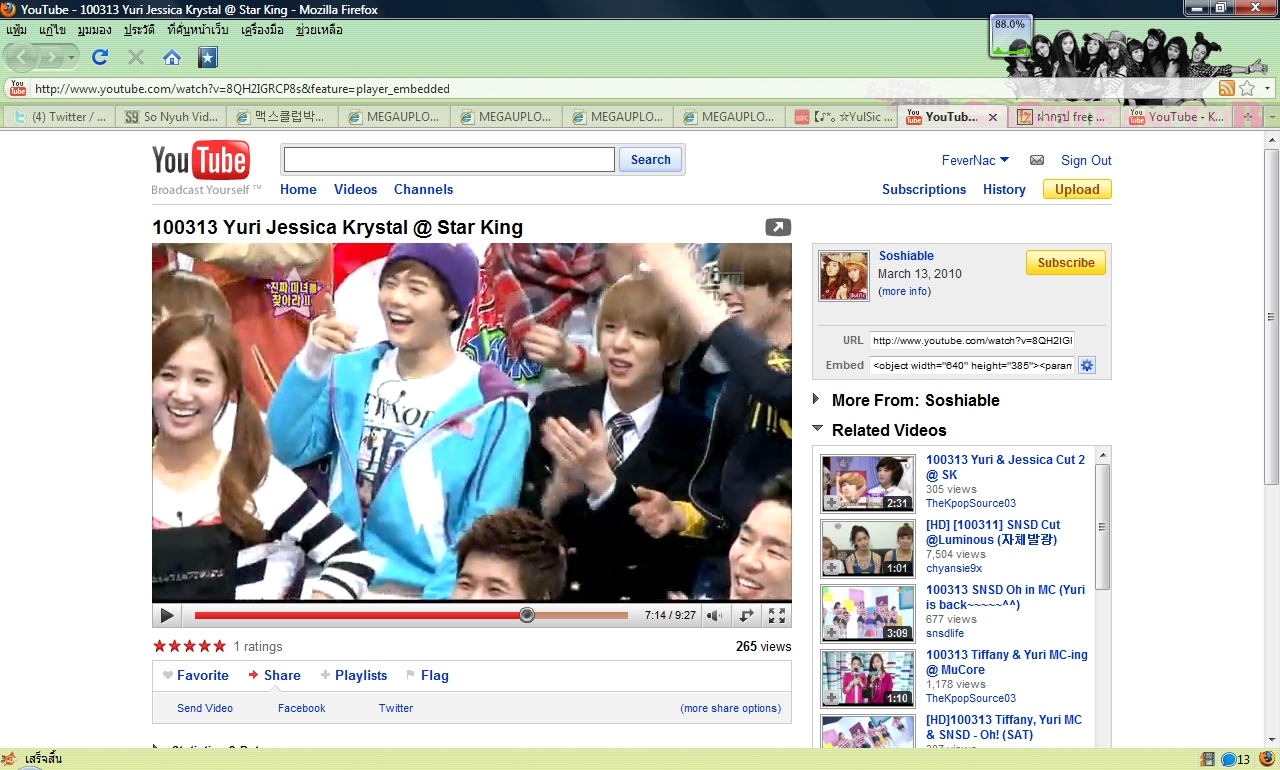Open the ประวัติ (History) menu
1280x770 pixels.
[140, 30]
